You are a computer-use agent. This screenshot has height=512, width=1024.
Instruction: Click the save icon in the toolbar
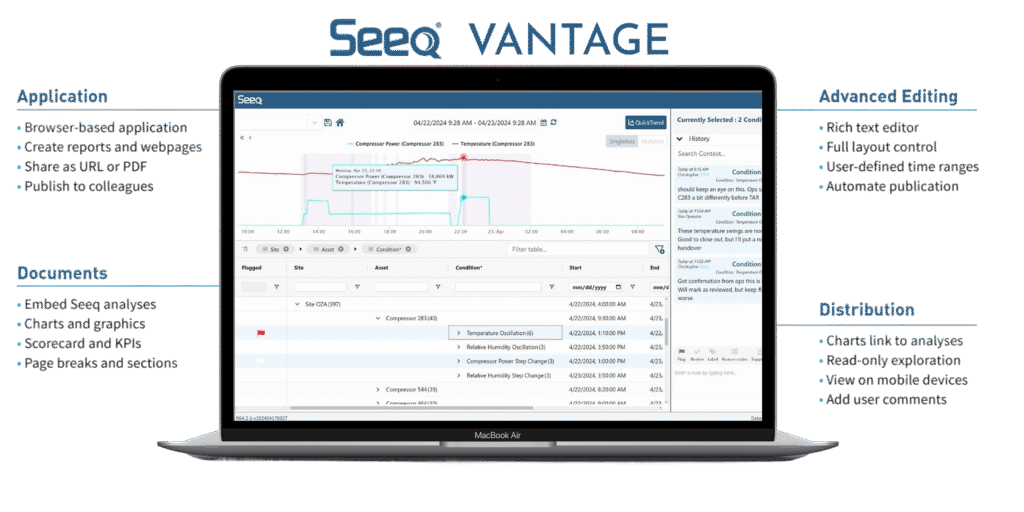(x=328, y=123)
